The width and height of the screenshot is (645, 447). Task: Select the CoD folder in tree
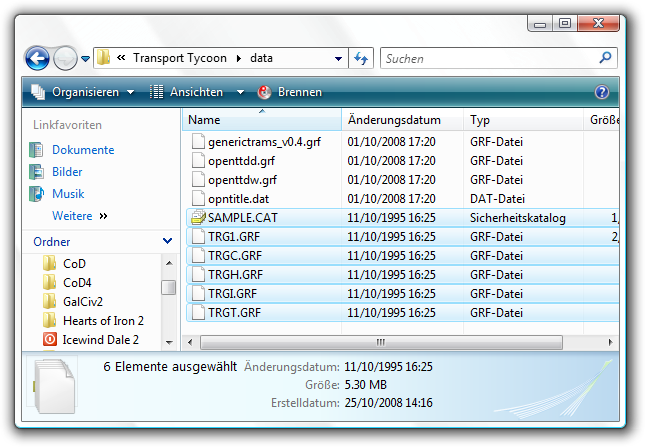(x=74, y=264)
